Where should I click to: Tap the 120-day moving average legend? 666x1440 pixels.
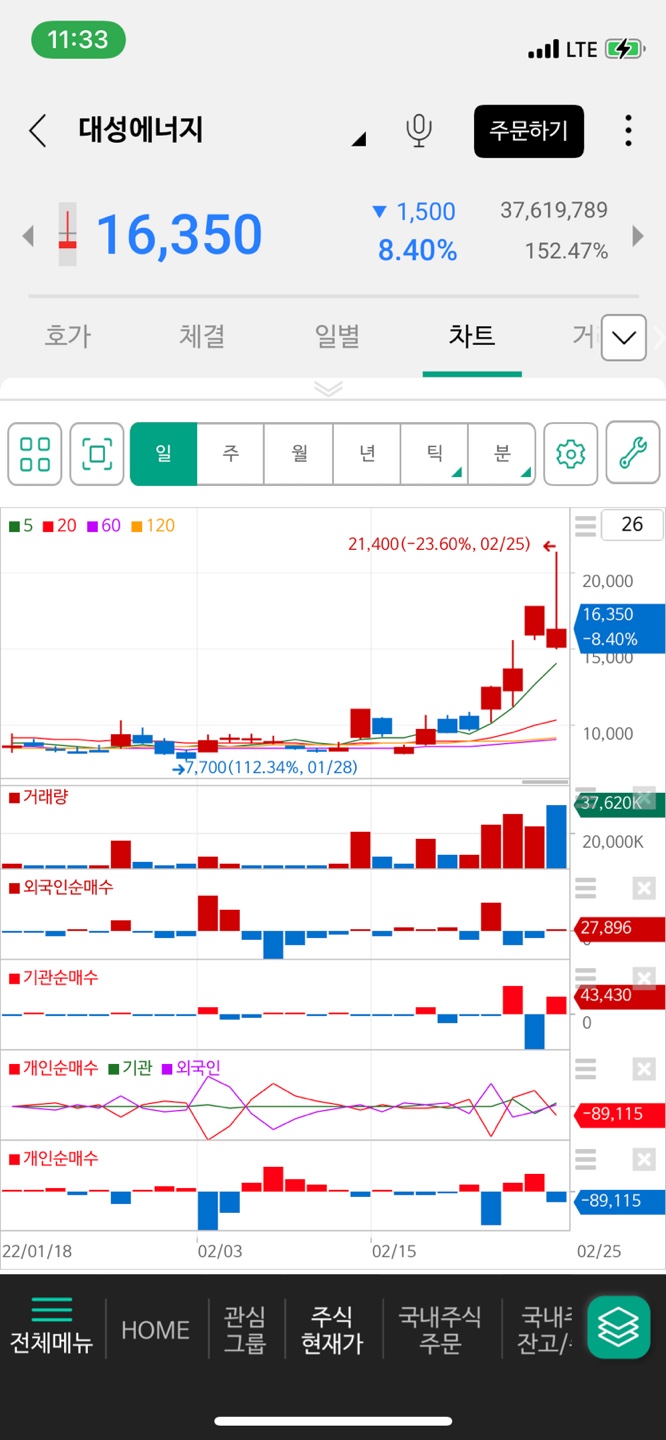pos(152,525)
